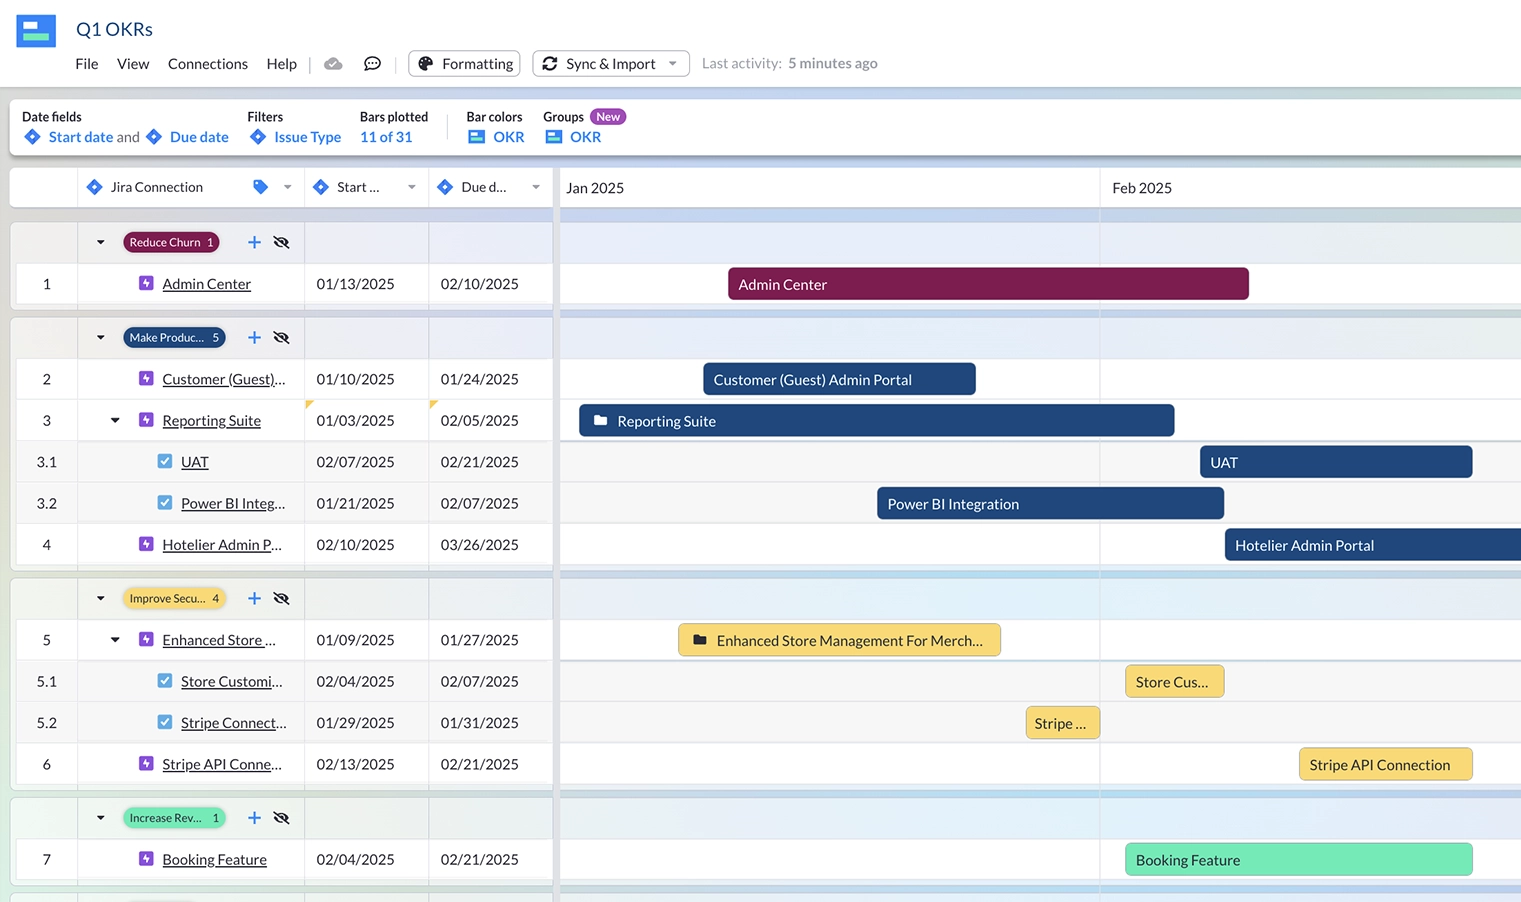Click epic icon beside Admin Center
The height and width of the screenshot is (902, 1521).
(146, 284)
